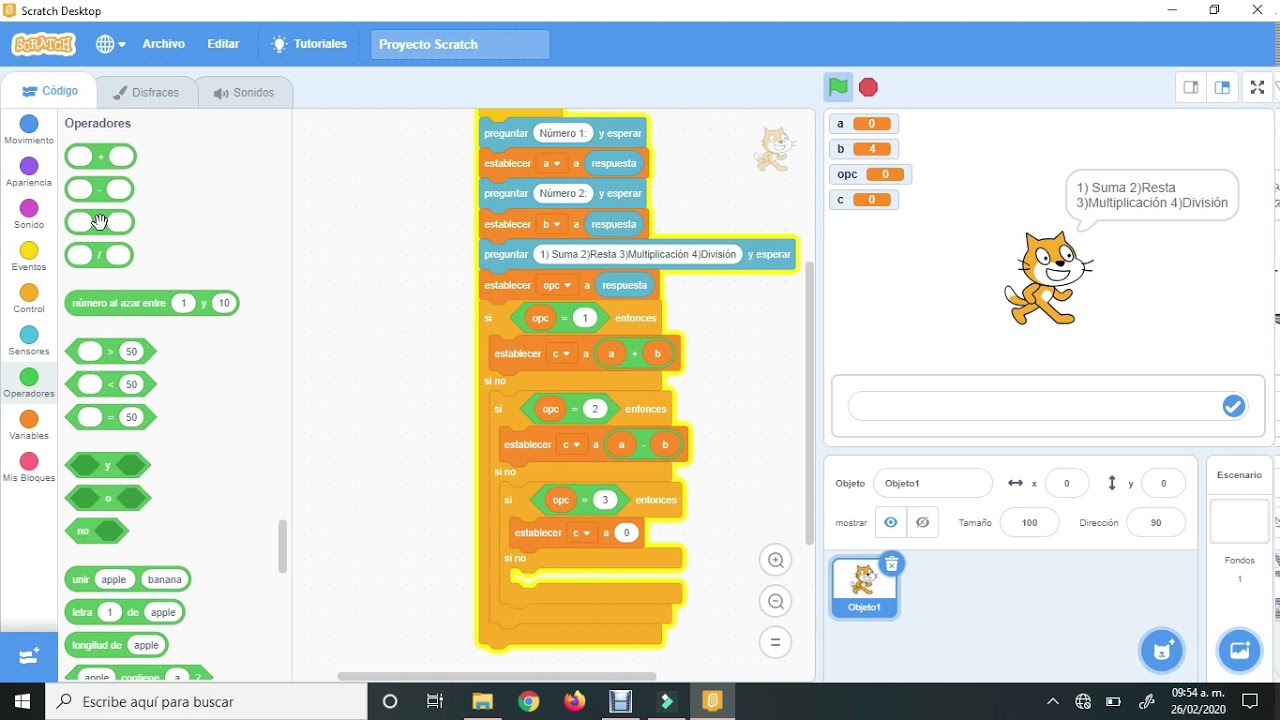This screenshot has height=720, width=1280.
Task: Select the Sonido block category
Action: 29,214
